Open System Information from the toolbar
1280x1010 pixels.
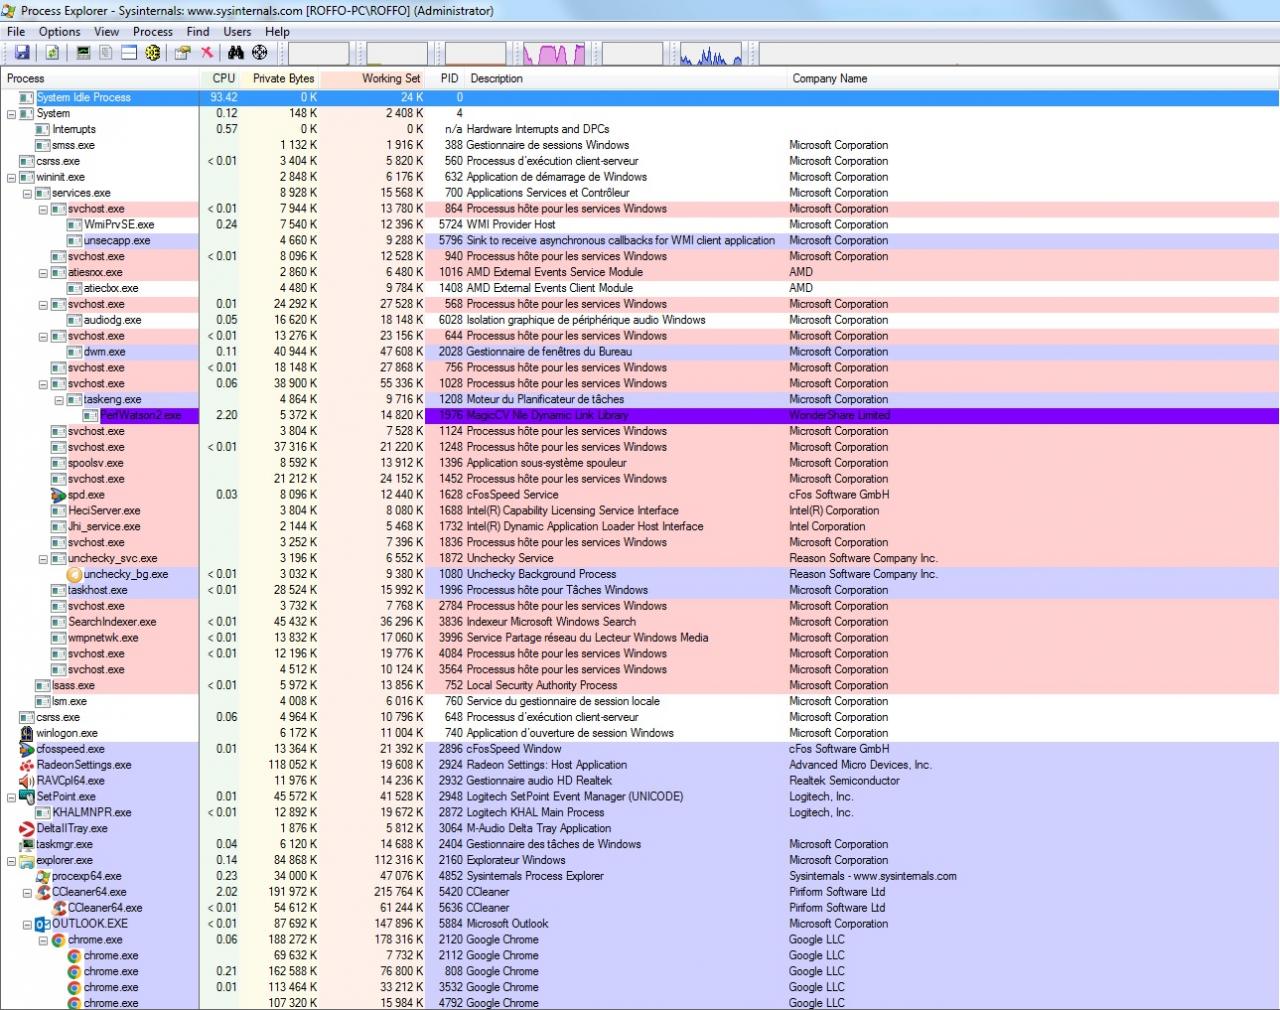(x=83, y=52)
